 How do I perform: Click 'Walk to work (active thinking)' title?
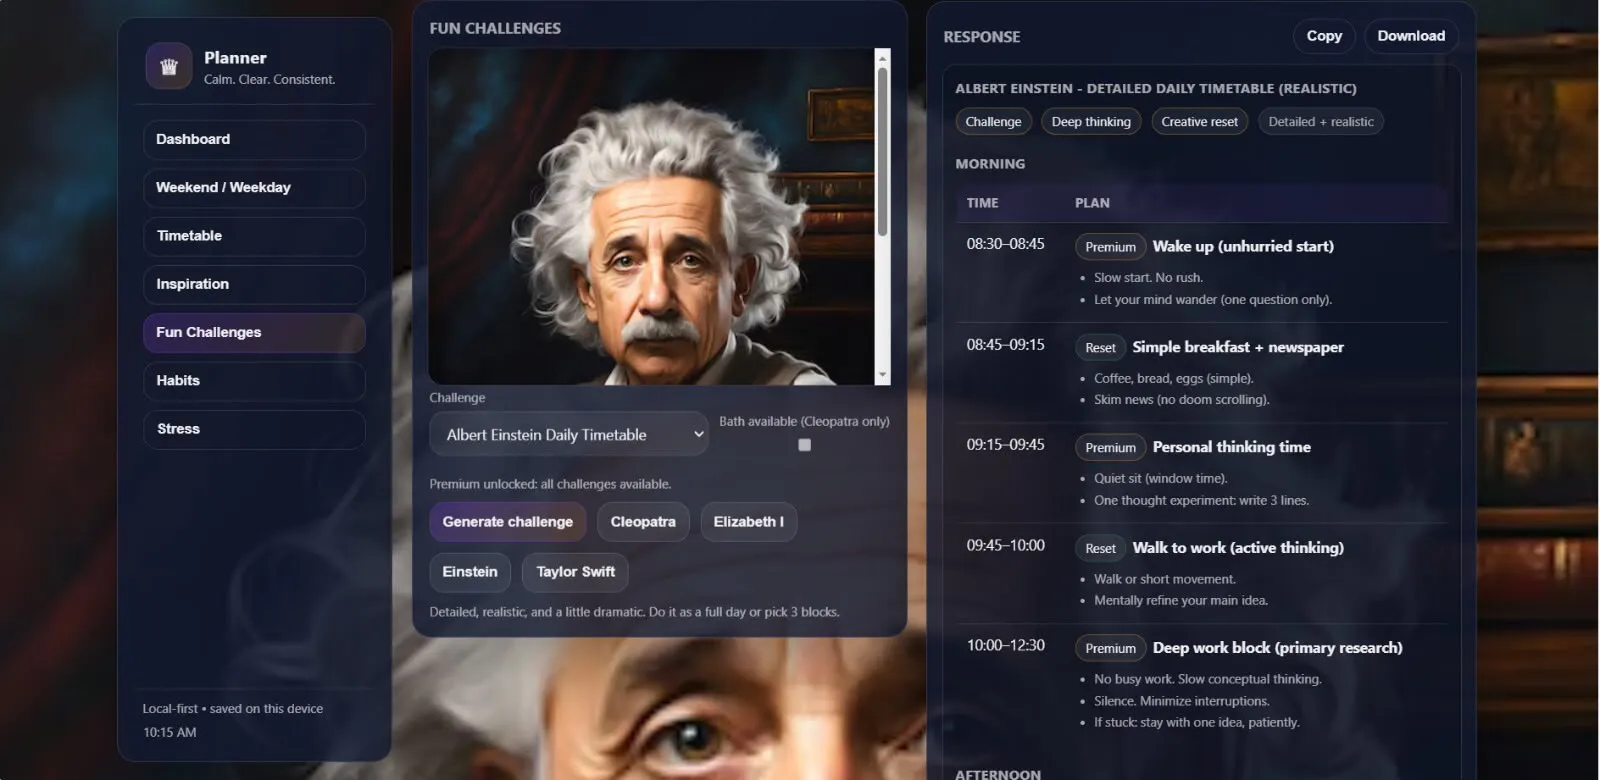click(x=1238, y=548)
